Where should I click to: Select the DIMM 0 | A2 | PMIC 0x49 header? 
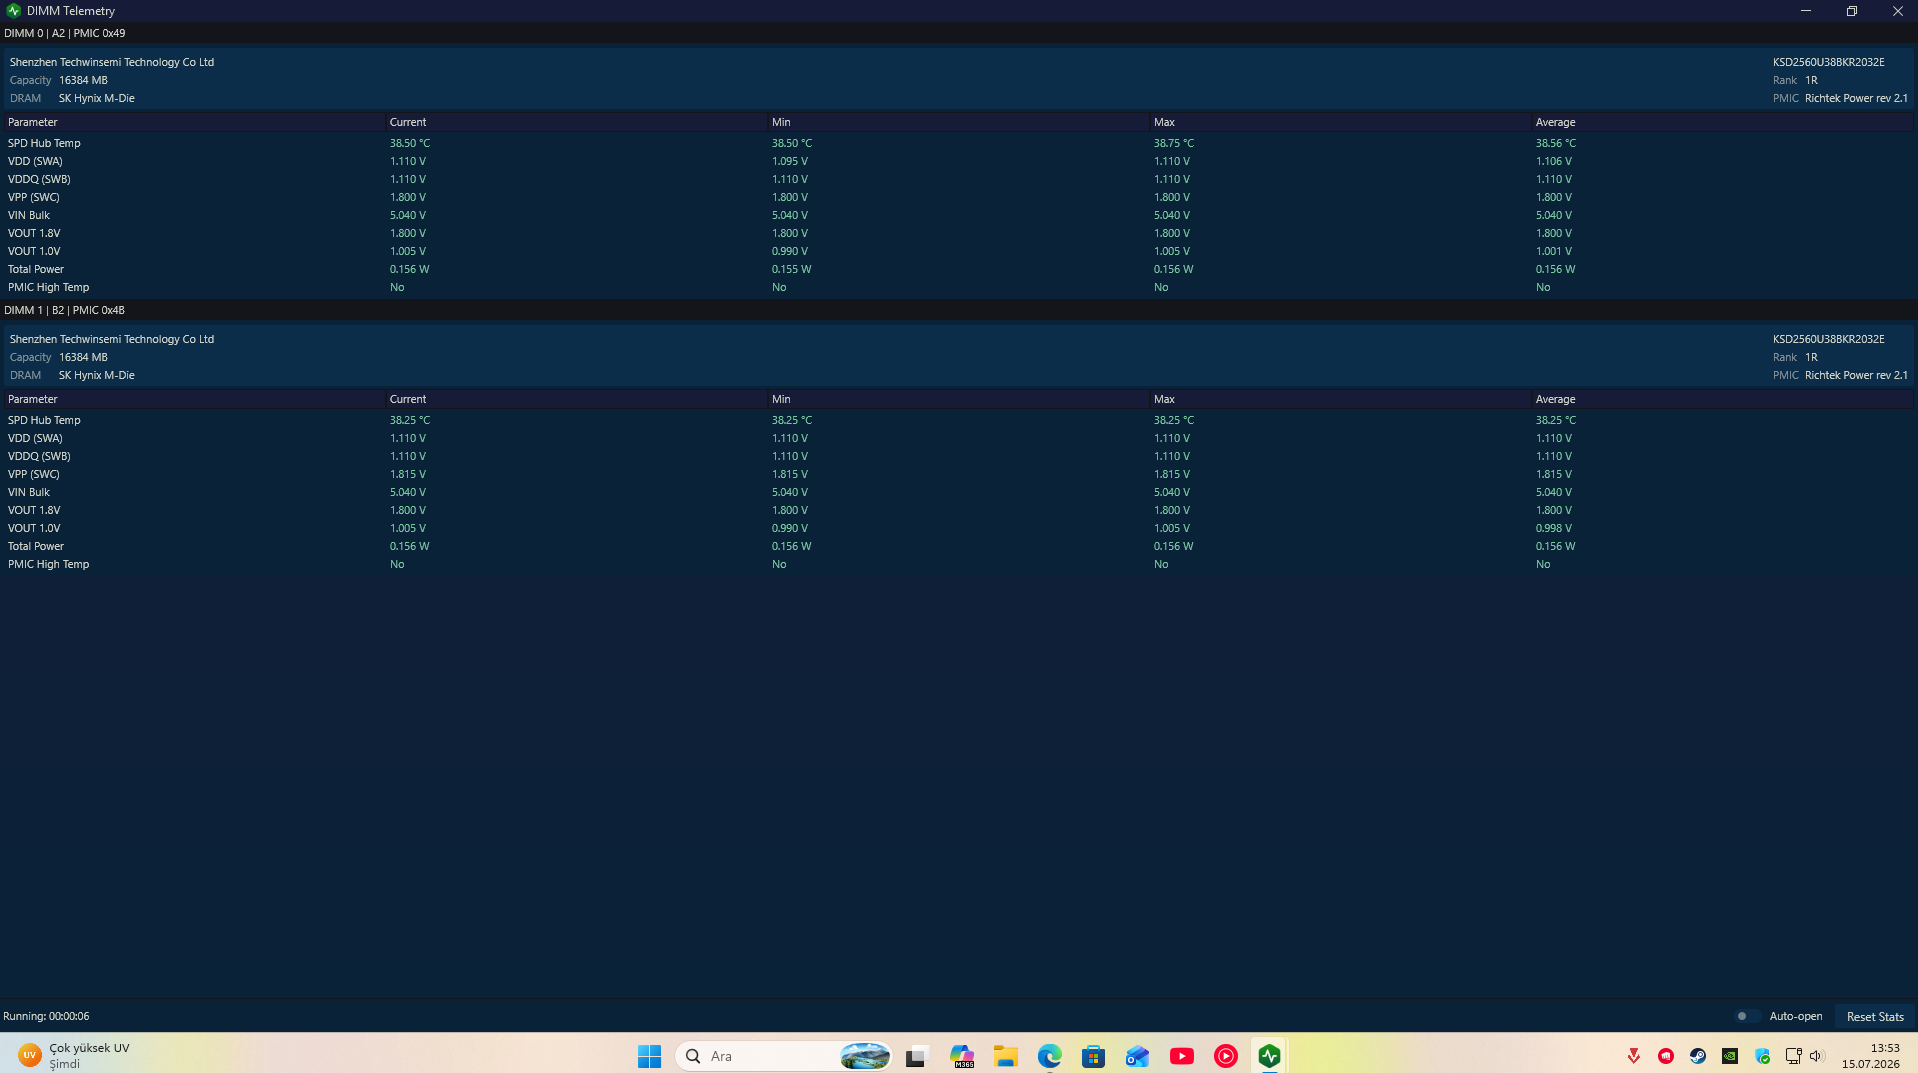65,33
